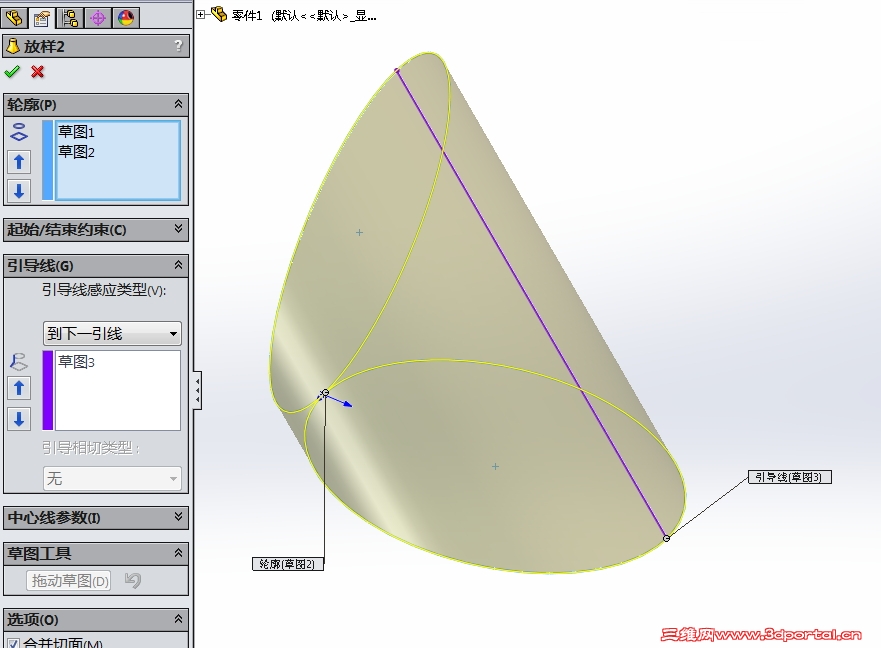Click the guide line endpoint at the base ellipse
The image size is (881, 648).
pyautogui.click(x=666, y=538)
